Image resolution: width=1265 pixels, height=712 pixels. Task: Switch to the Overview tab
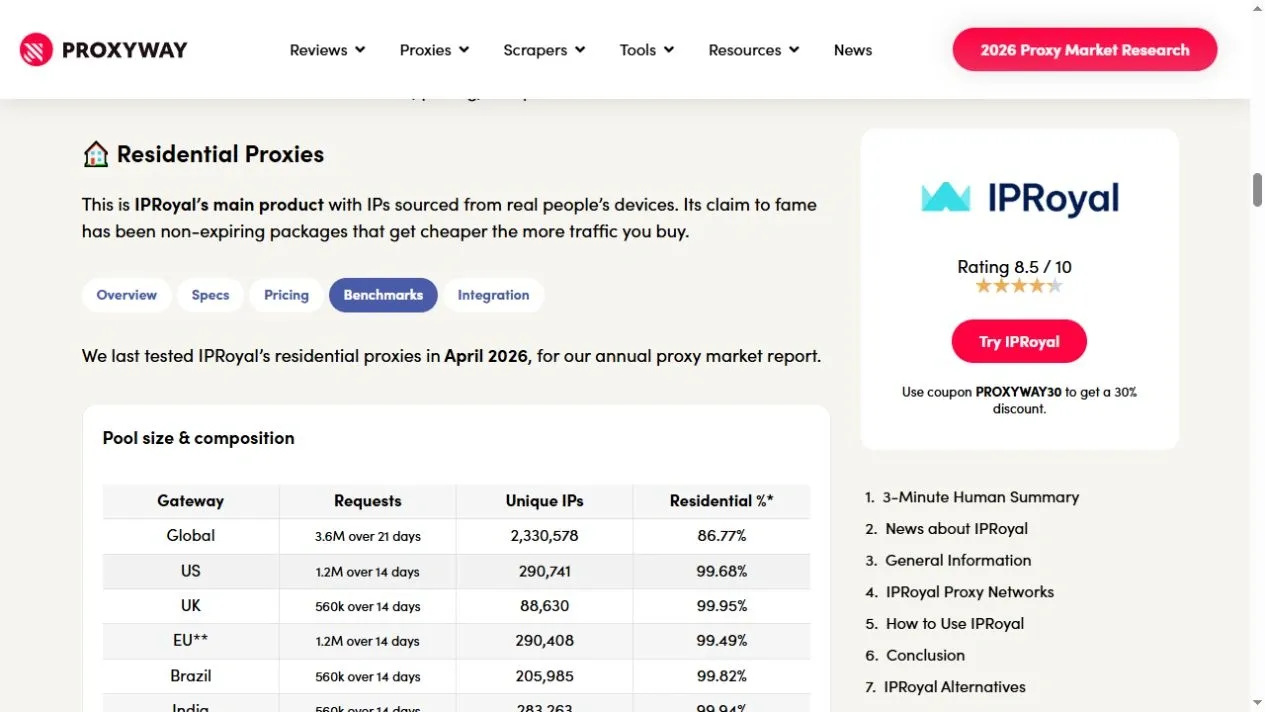coord(126,295)
